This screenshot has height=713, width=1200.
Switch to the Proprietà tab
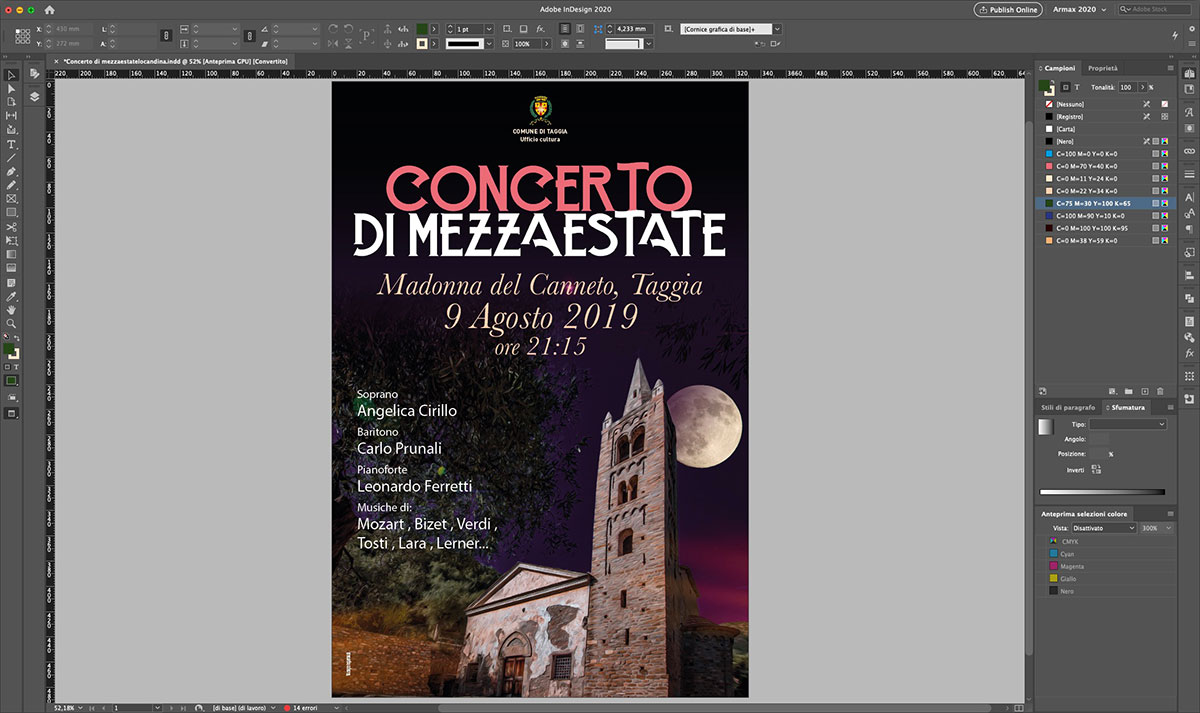tap(1103, 68)
